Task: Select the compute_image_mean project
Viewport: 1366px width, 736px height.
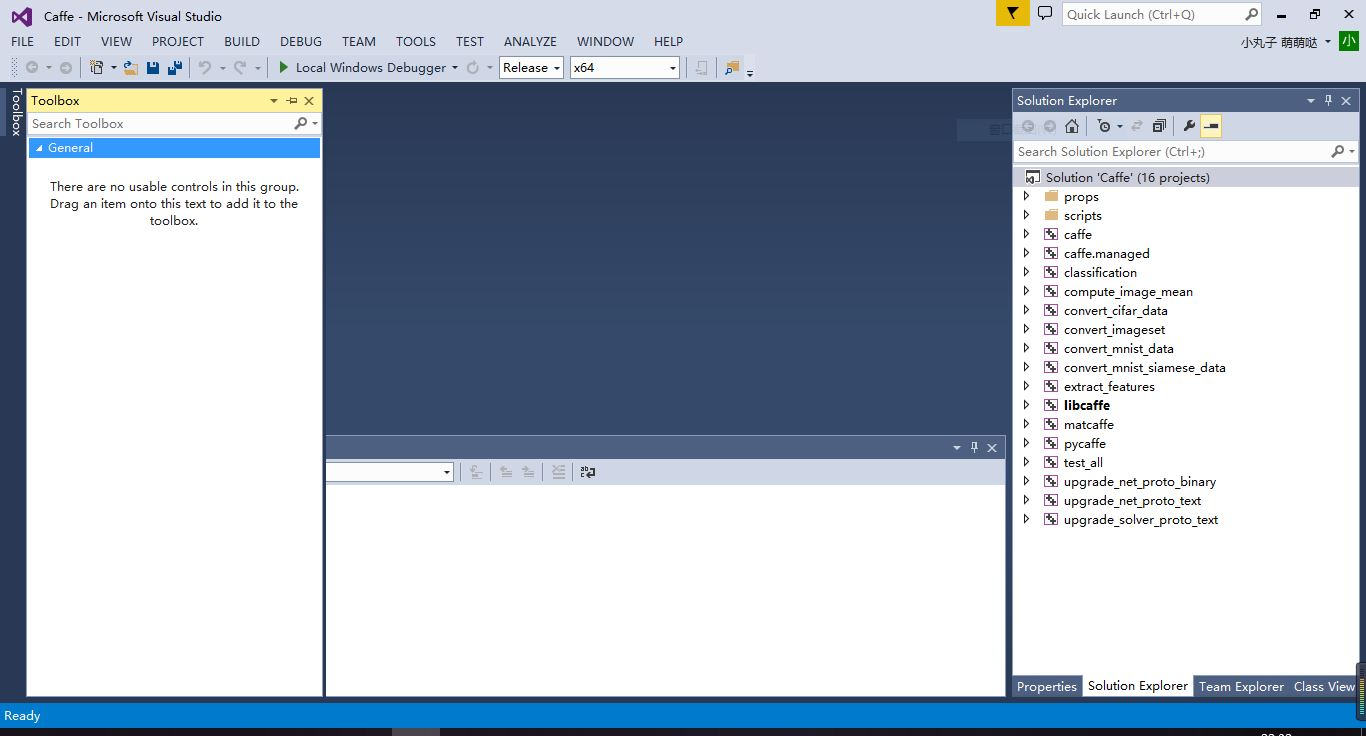Action: coord(1128,291)
